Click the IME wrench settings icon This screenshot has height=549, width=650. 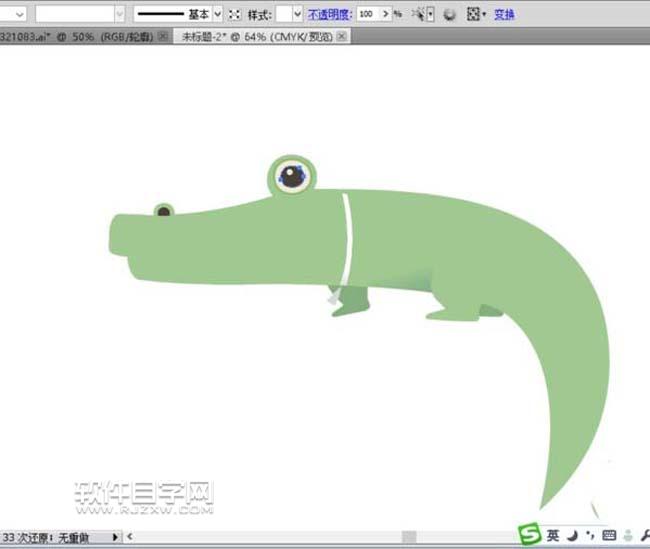644,536
